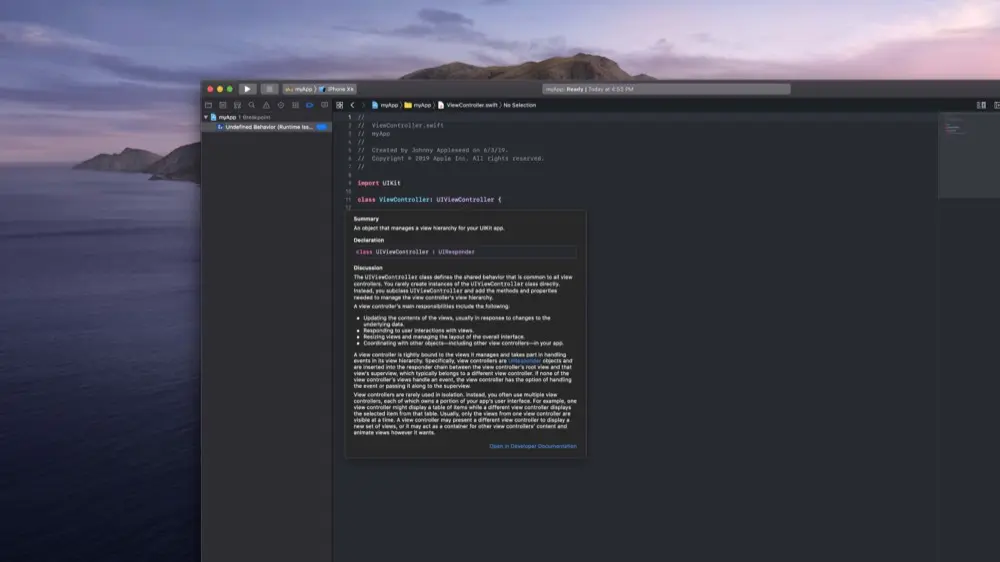Select the myApp scheme in toolbar

tap(299, 89)
